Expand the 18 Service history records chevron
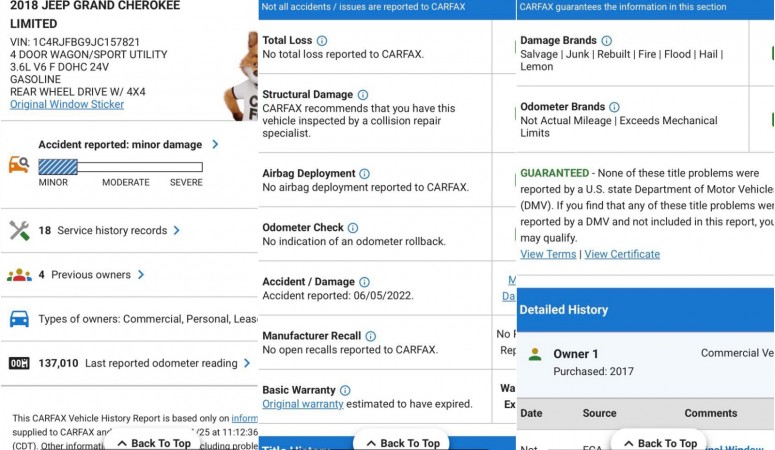This screenshot has height=450, width=775. tap(176, 230)
